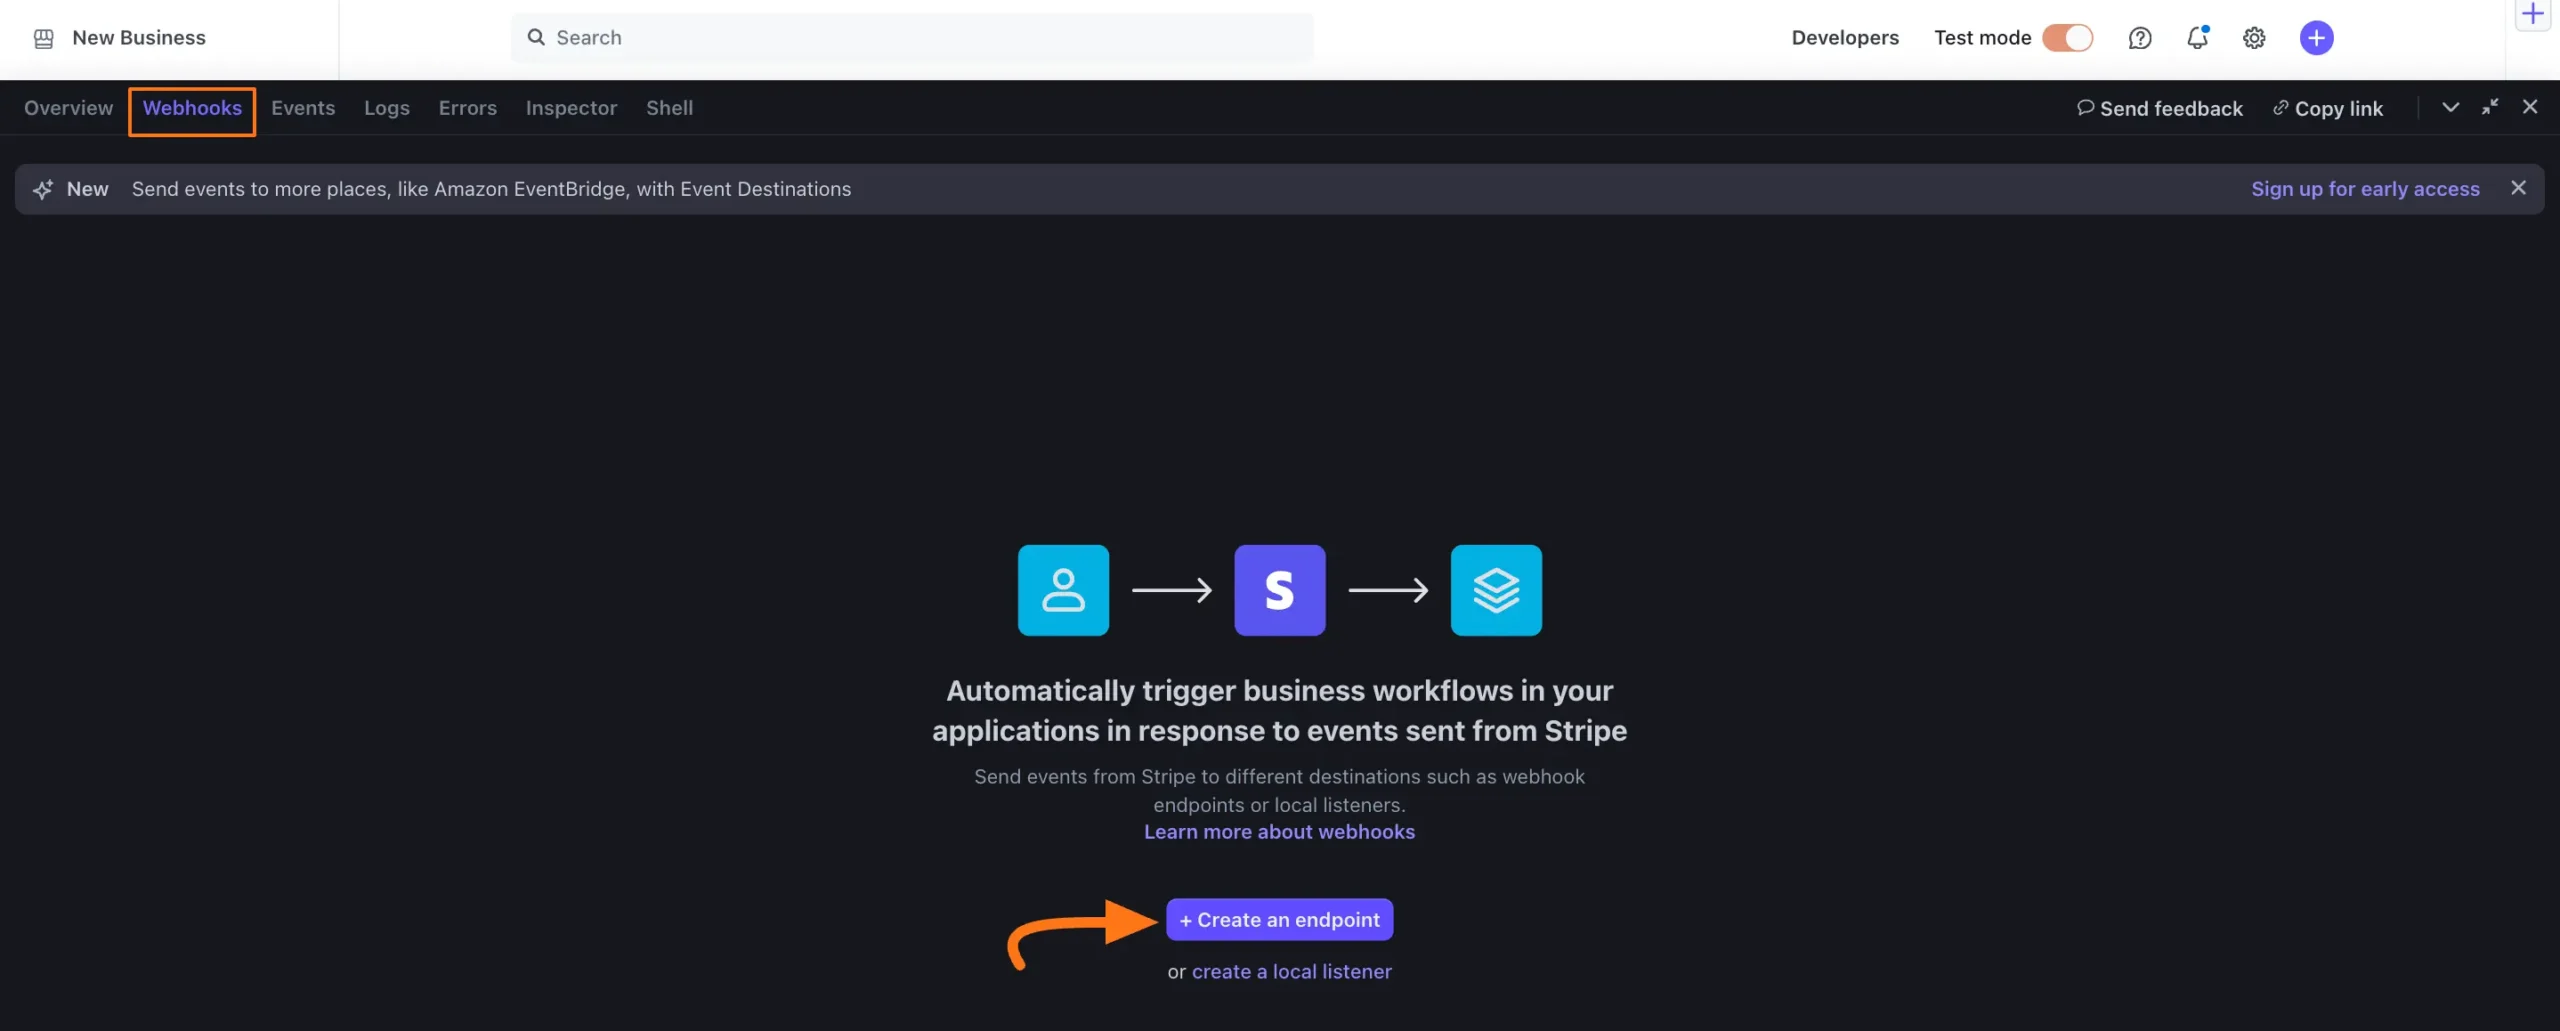The width and height of the screenshot is (2560, 1031).
Task: Open settings with the gear icon
Action: point(2254,38)
